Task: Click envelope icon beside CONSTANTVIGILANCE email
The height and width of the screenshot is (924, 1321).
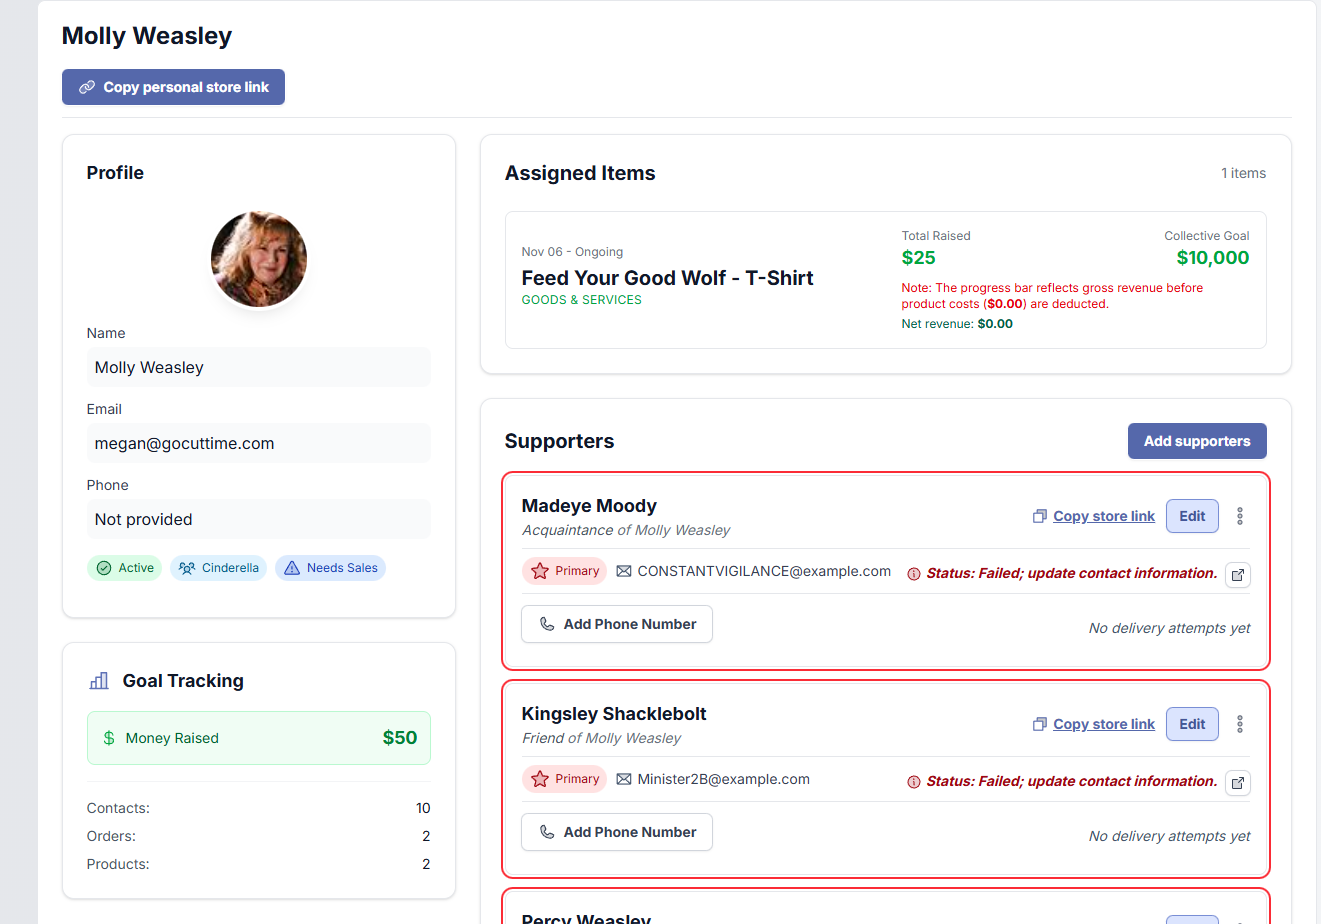Action: 624,571
